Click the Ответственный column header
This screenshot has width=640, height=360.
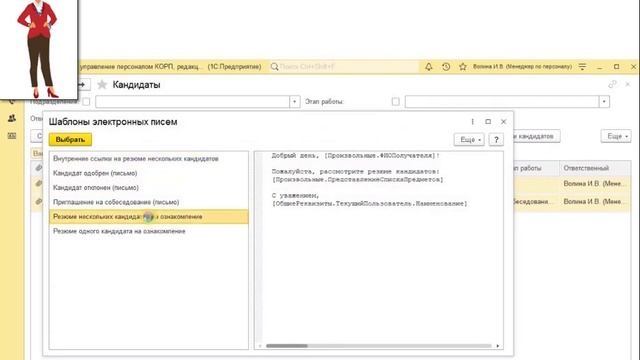(x=594, y=168)
